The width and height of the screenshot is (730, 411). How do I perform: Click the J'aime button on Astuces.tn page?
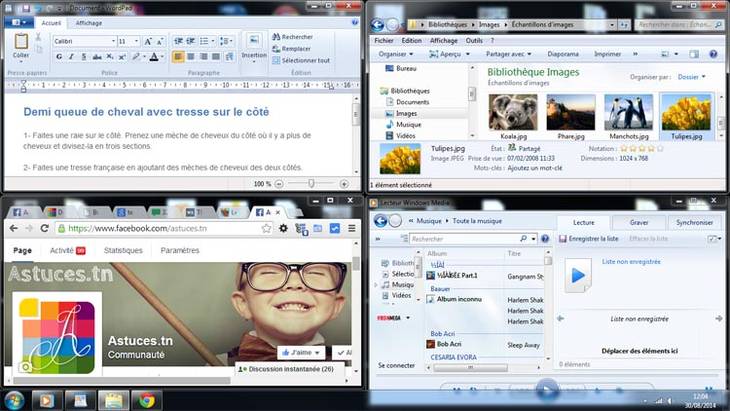point(301,352)
